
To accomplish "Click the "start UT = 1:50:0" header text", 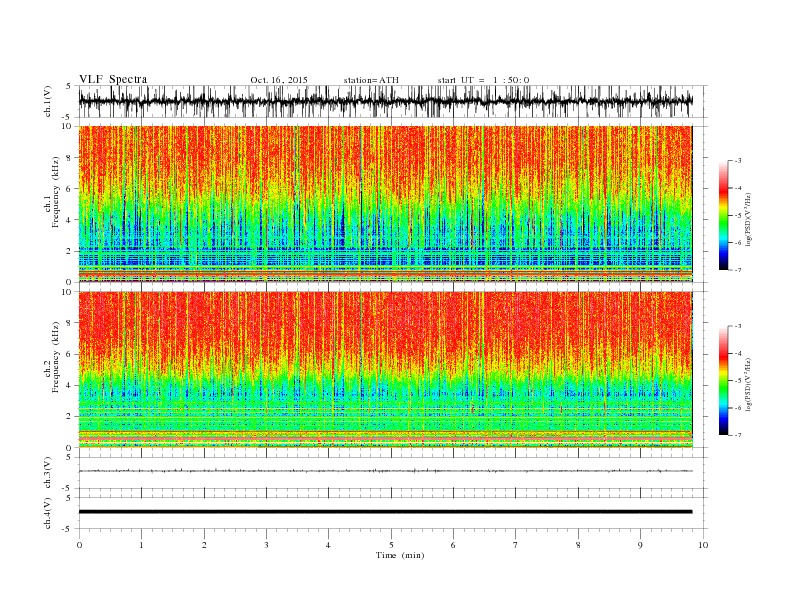I will coord(483,80).
